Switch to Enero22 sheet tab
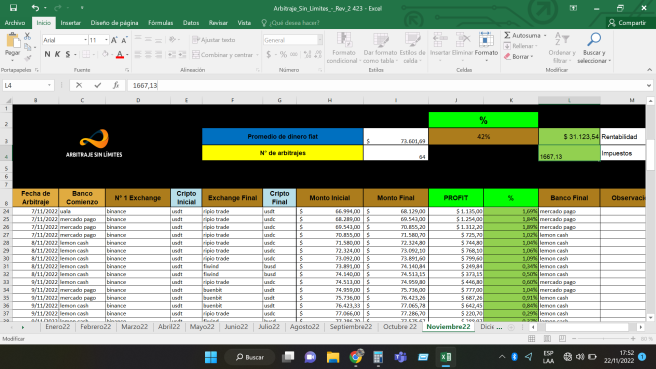 click(x=58, y=327)
